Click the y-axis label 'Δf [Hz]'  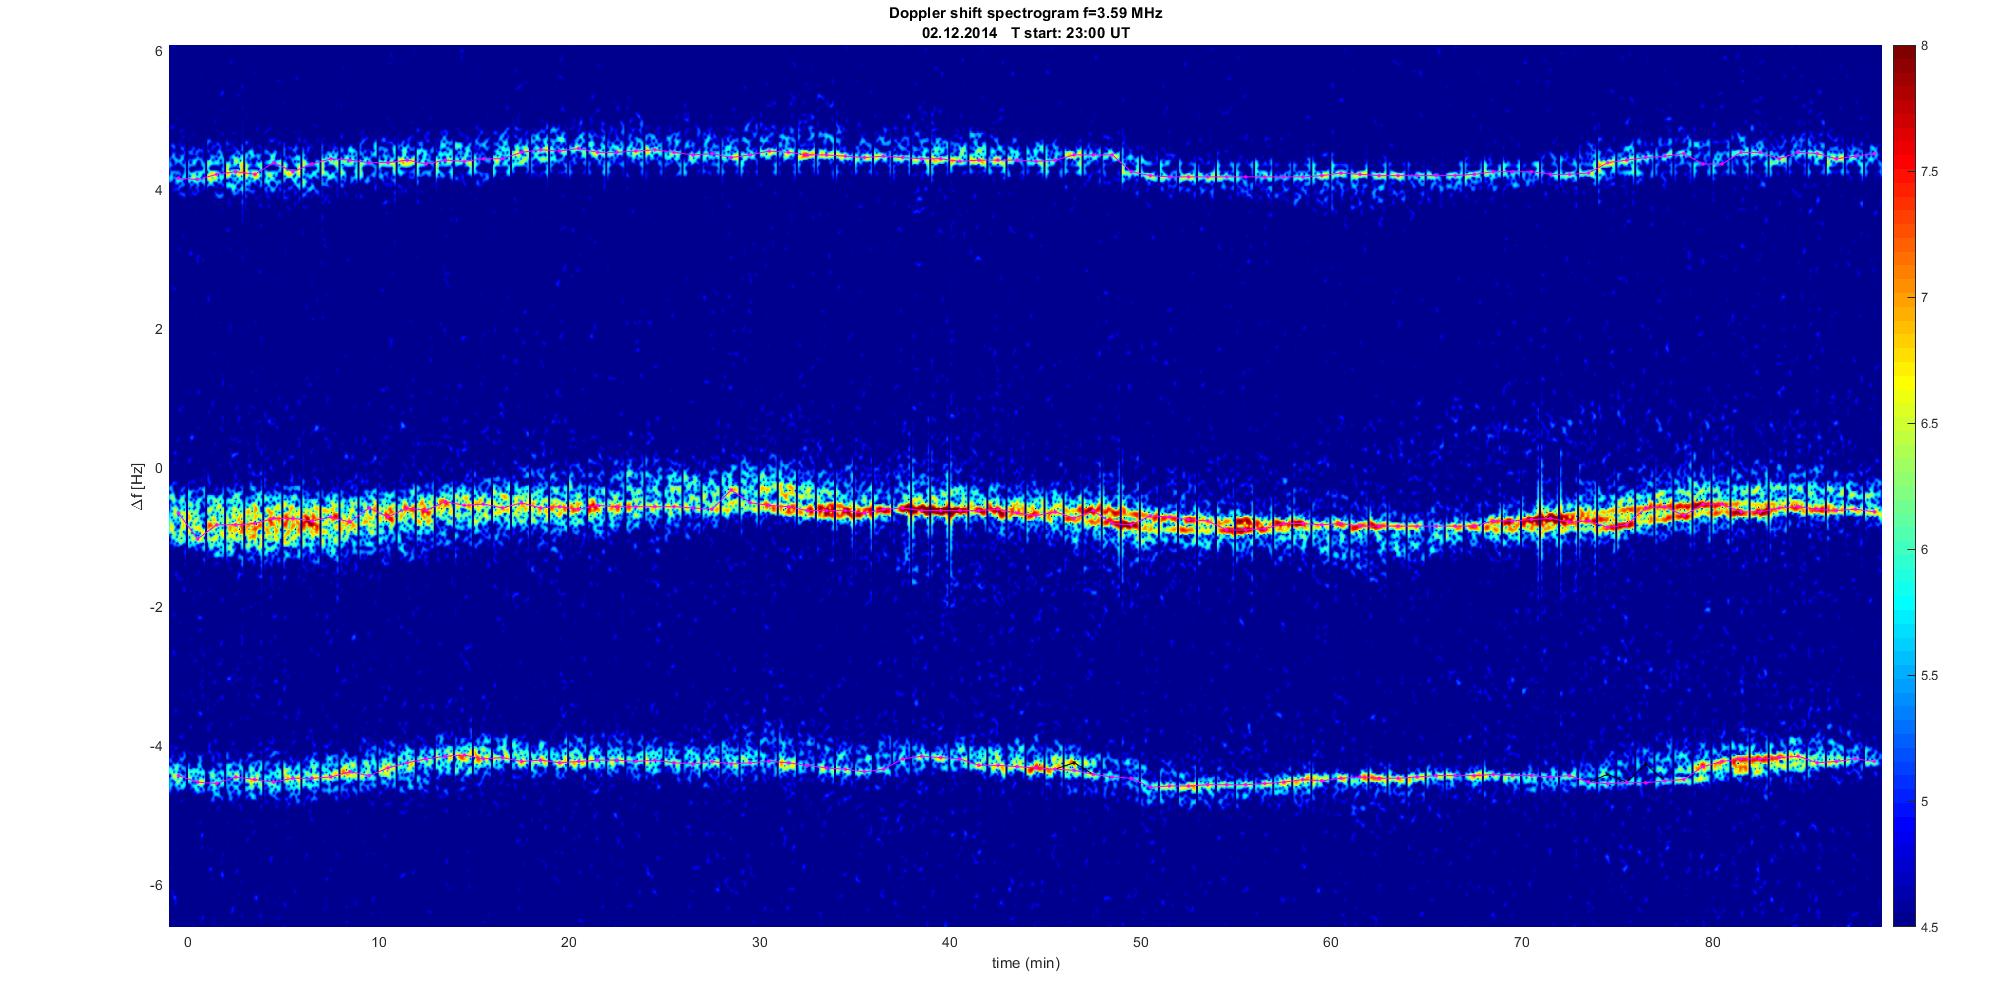(137, 486)
